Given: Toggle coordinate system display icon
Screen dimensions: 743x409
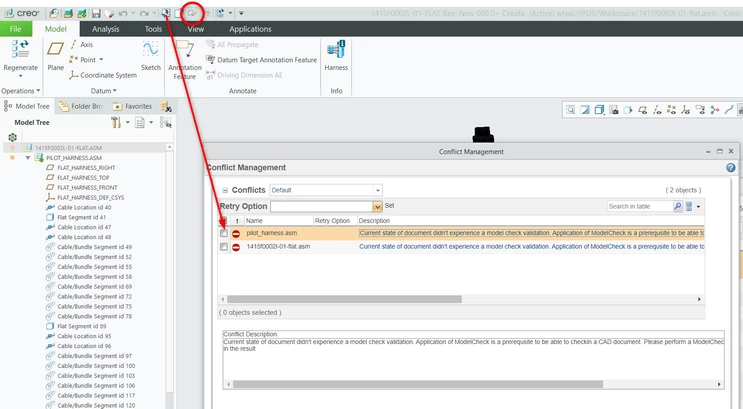Looking at the screenshot, I should [x=686, y=110].
